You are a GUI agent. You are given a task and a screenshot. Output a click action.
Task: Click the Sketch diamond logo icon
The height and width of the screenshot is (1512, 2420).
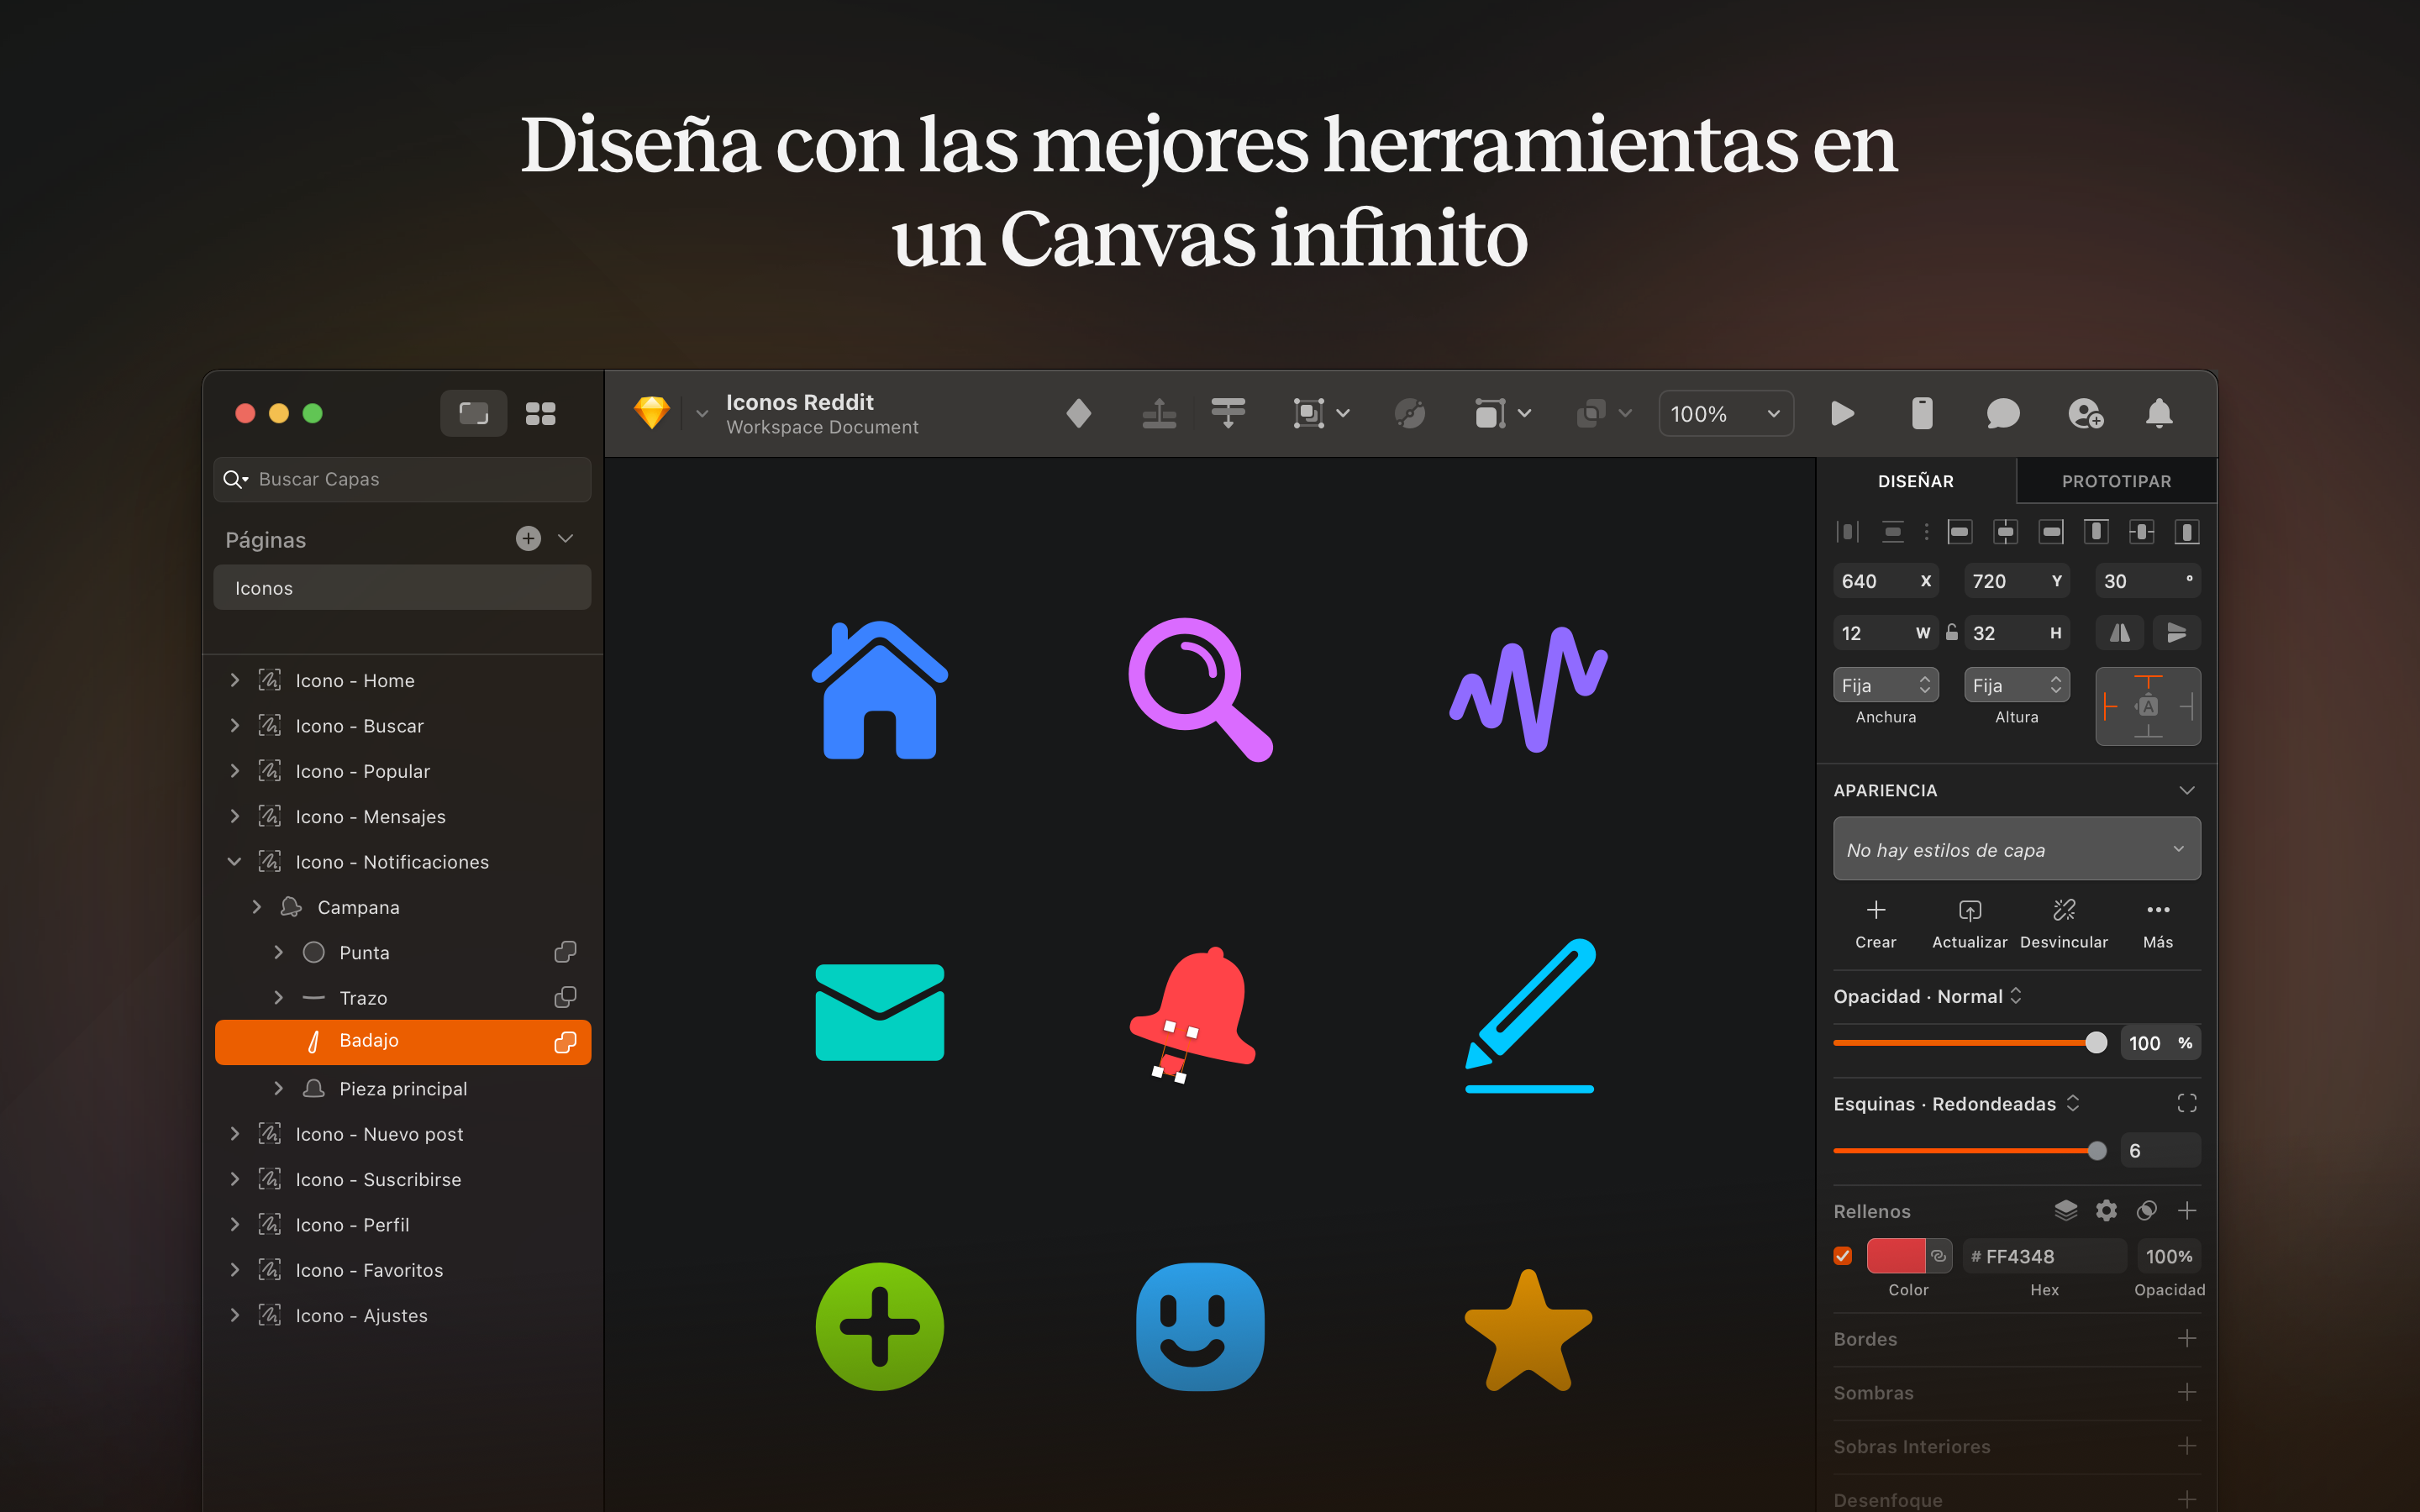[651, 413]
